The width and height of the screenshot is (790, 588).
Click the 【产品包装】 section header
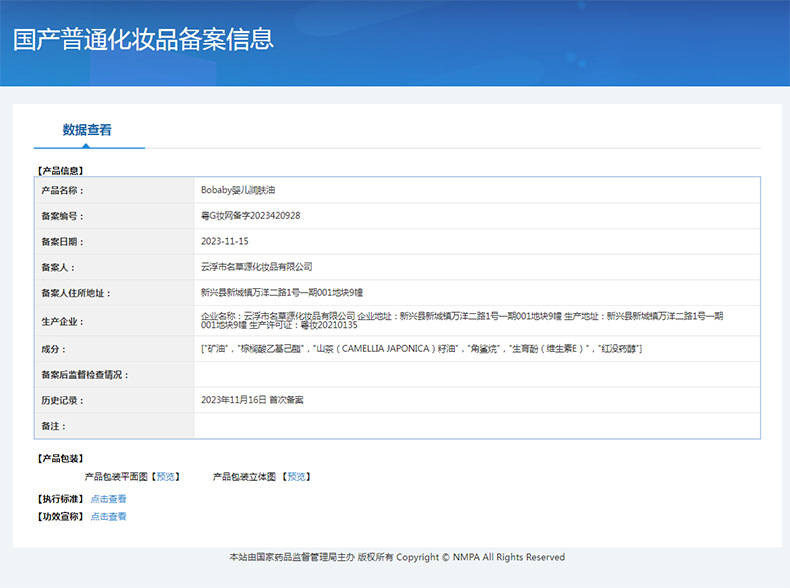60,459
